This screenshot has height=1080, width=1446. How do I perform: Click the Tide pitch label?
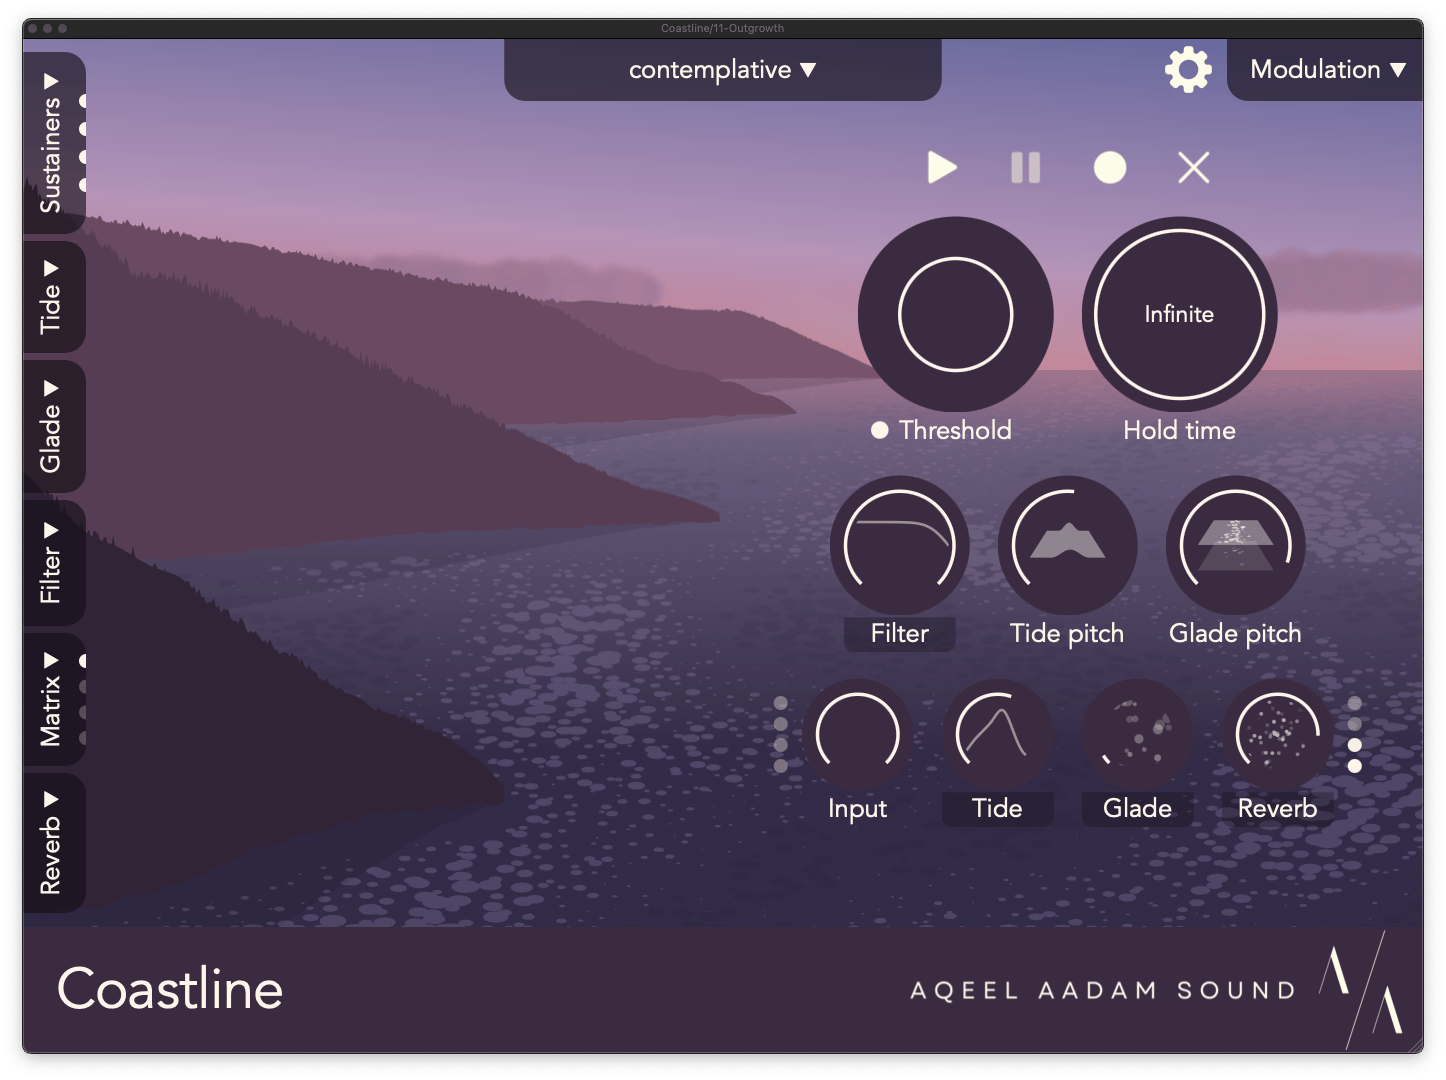click(x=1067, y=633)
